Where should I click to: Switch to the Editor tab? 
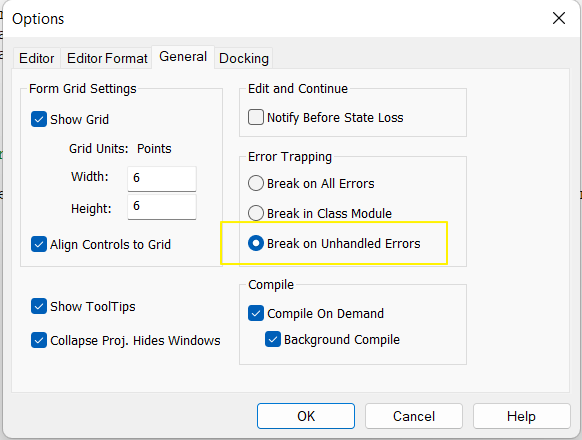click(x=37, y=58)
